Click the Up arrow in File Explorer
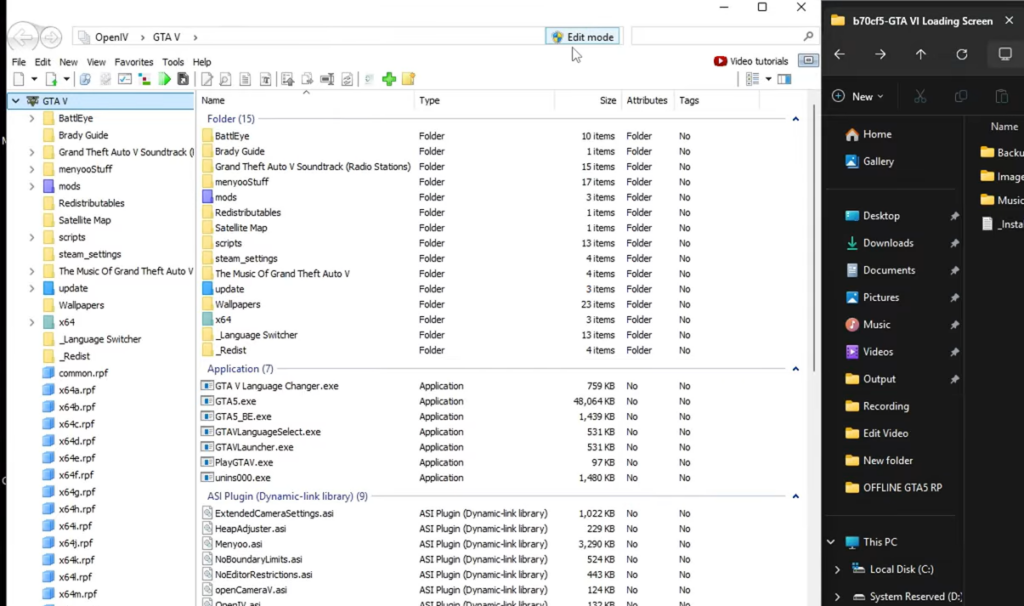The image size is (1024, 606). click(921, 54)
